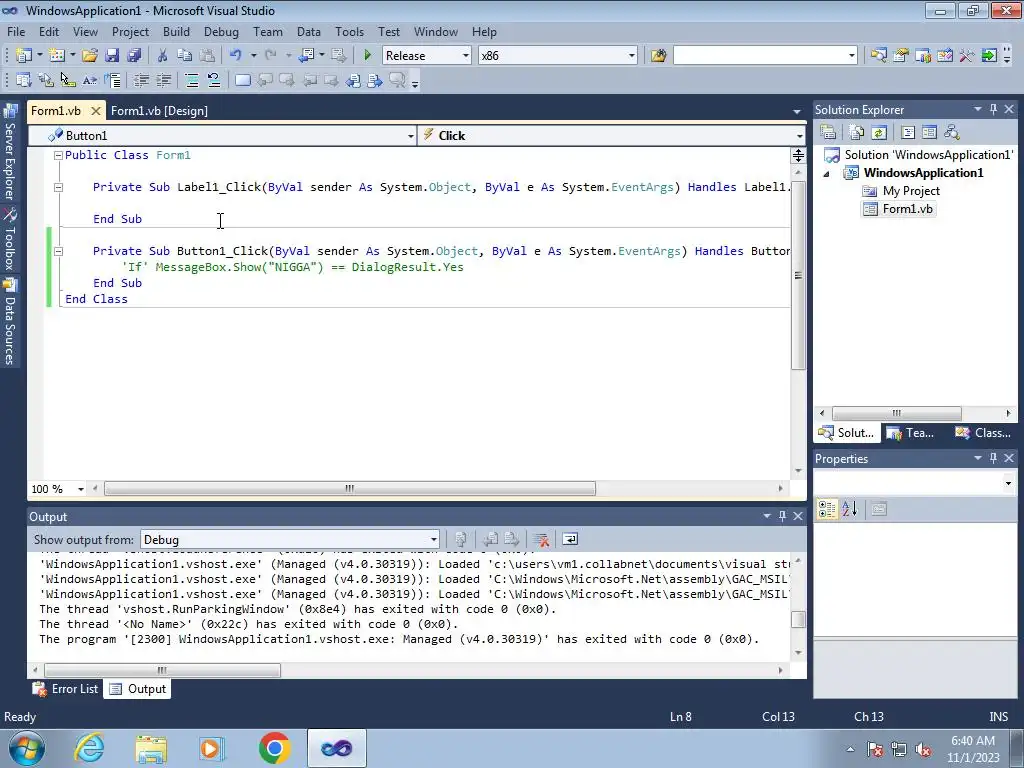Click the Find in Files icon

pyautogui.click(x=658, y=56)
